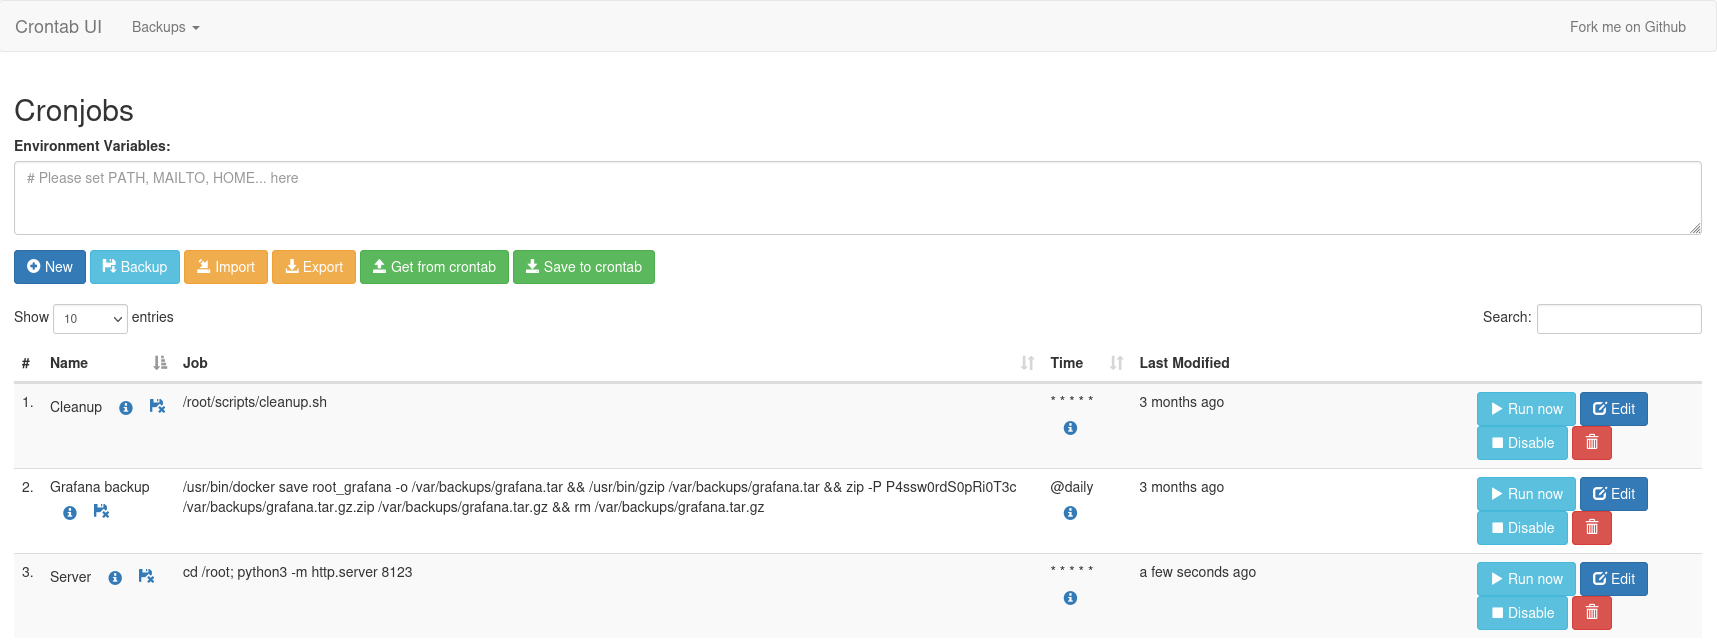
Task: Follow the Fork me on Github link
Action: pyautogui.click(x=1627, y=27)
